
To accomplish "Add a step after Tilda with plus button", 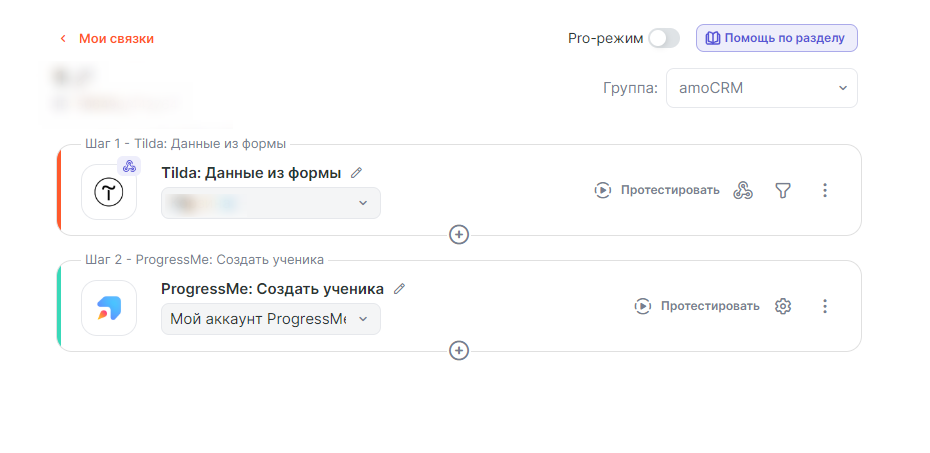I will pyautogui.click(x=459, y=234).
